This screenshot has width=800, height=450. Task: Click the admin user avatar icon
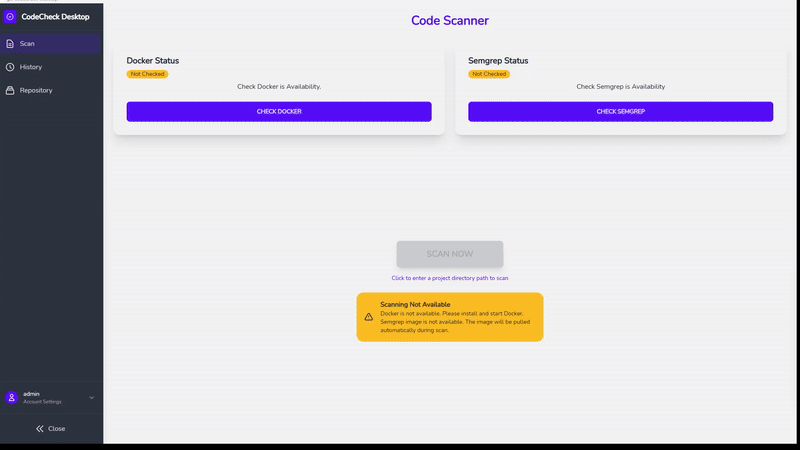point(11,397)
